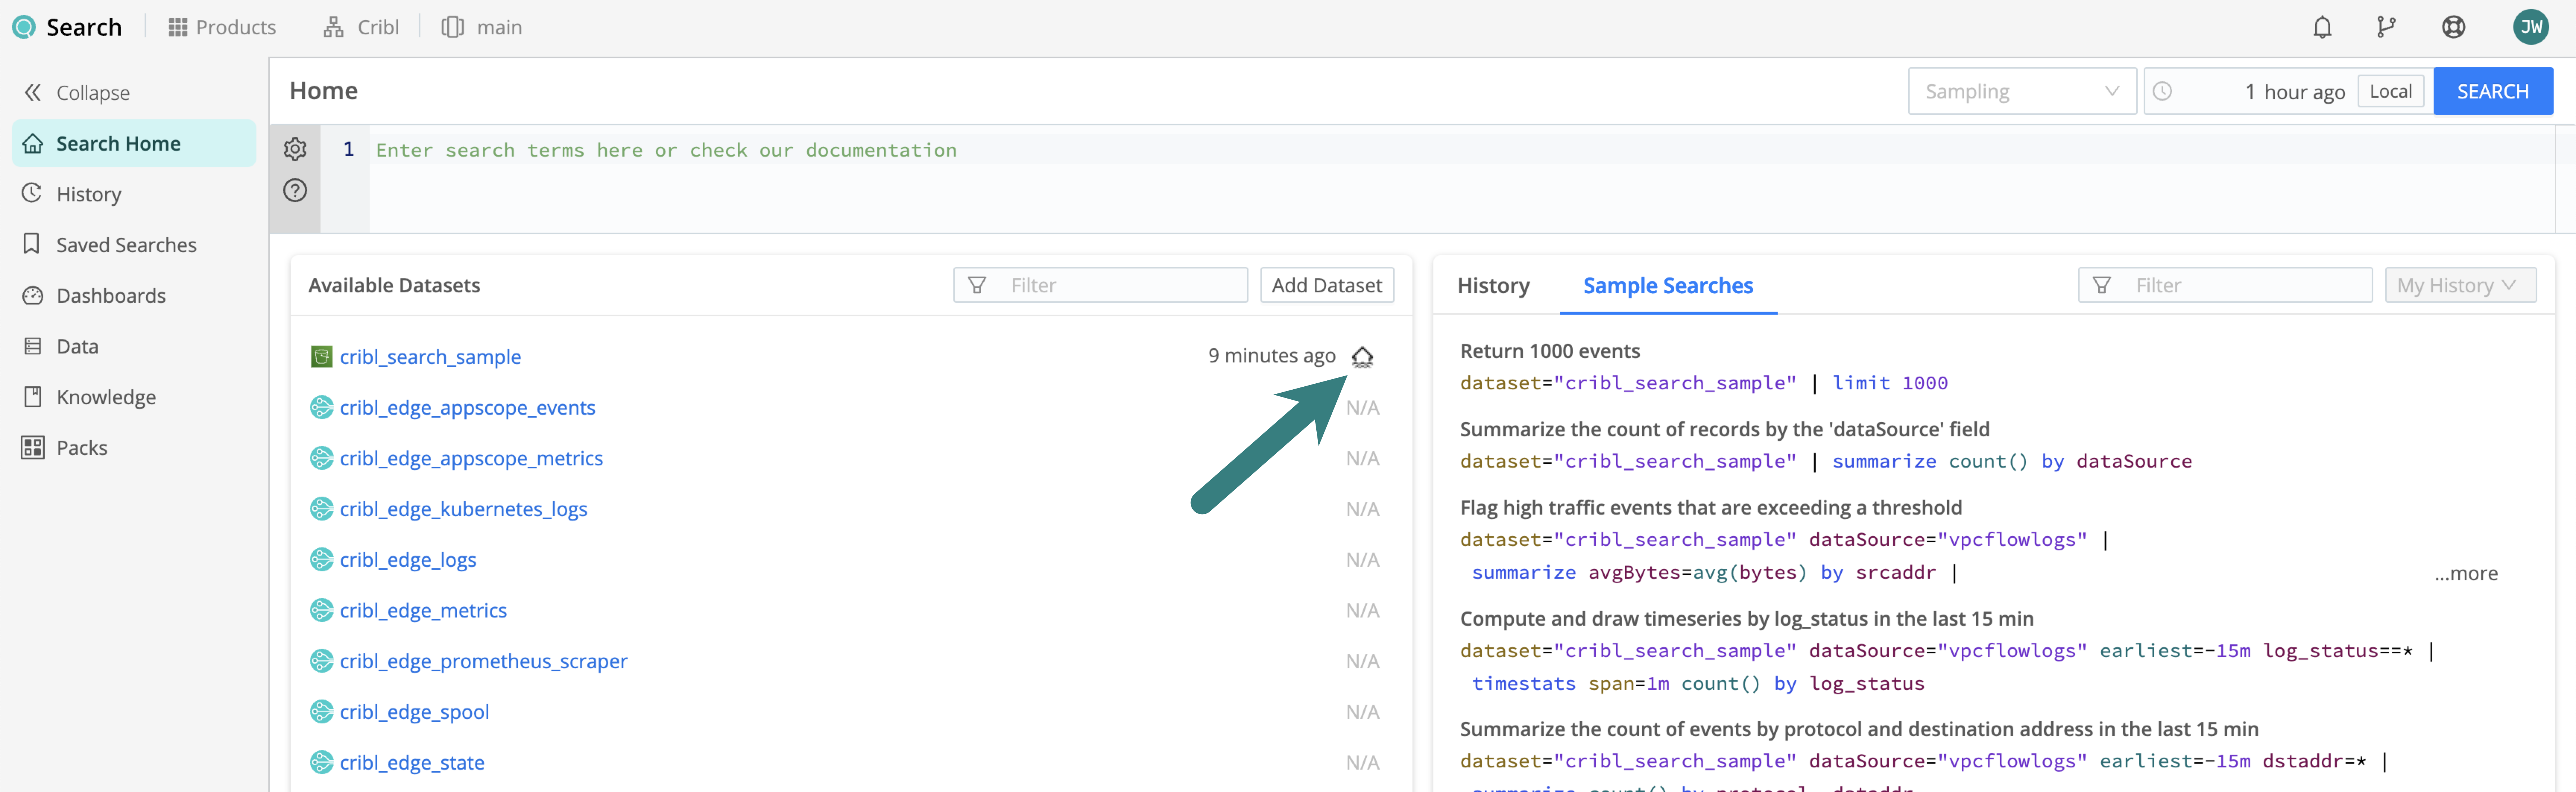The height and width of the screenshot is (792, 2576).
Task: Switch to the History tab
Action: 1493,286
